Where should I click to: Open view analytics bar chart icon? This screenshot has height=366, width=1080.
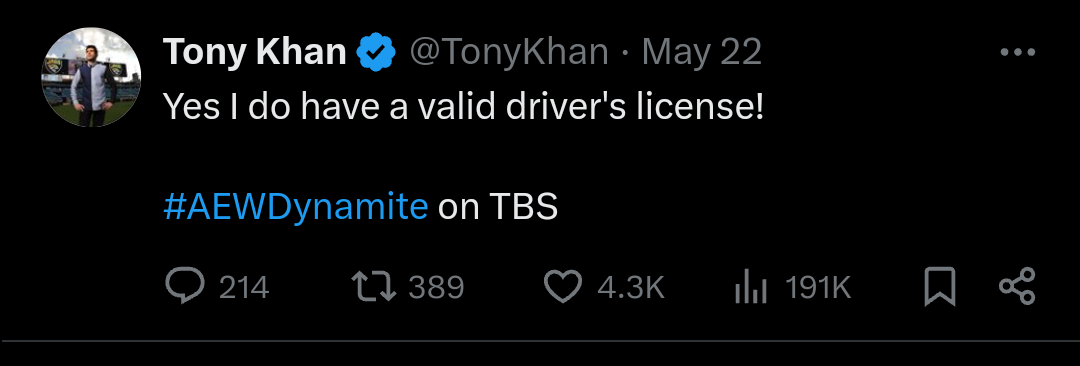point(751,287)
